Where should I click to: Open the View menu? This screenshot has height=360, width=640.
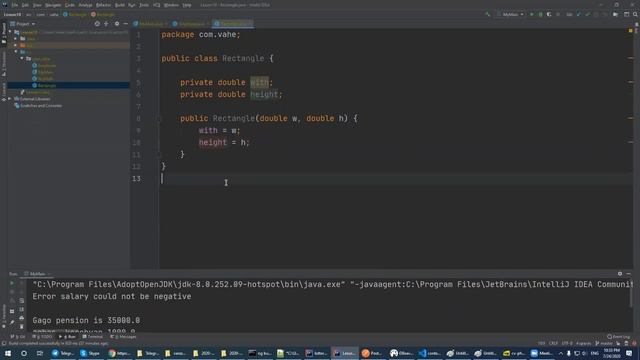pyautogui.click(x=37, y=5)
